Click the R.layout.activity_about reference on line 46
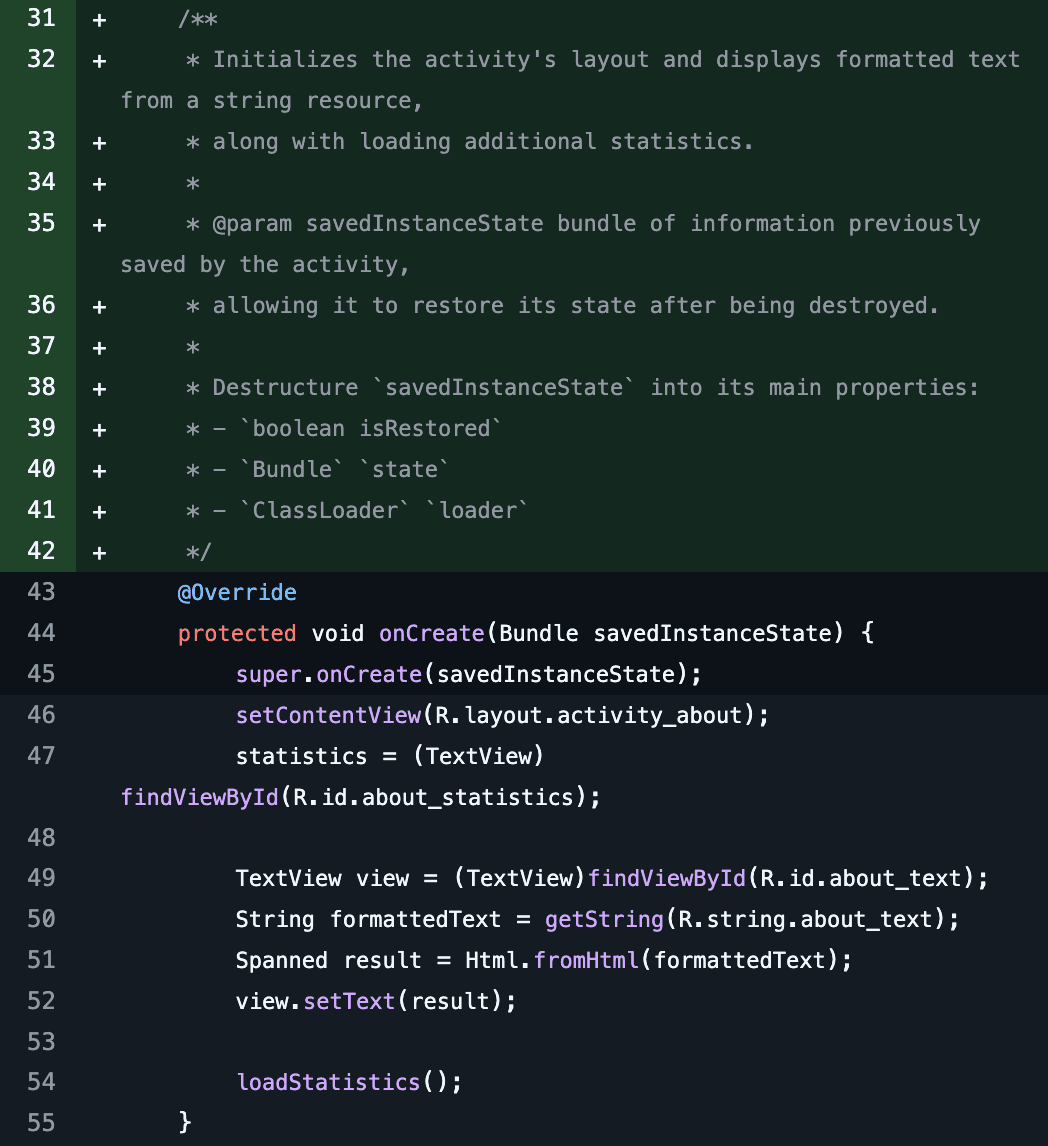Image resolution: width=1048 pixels, height=1146 pixels. (x=585, y=715)
